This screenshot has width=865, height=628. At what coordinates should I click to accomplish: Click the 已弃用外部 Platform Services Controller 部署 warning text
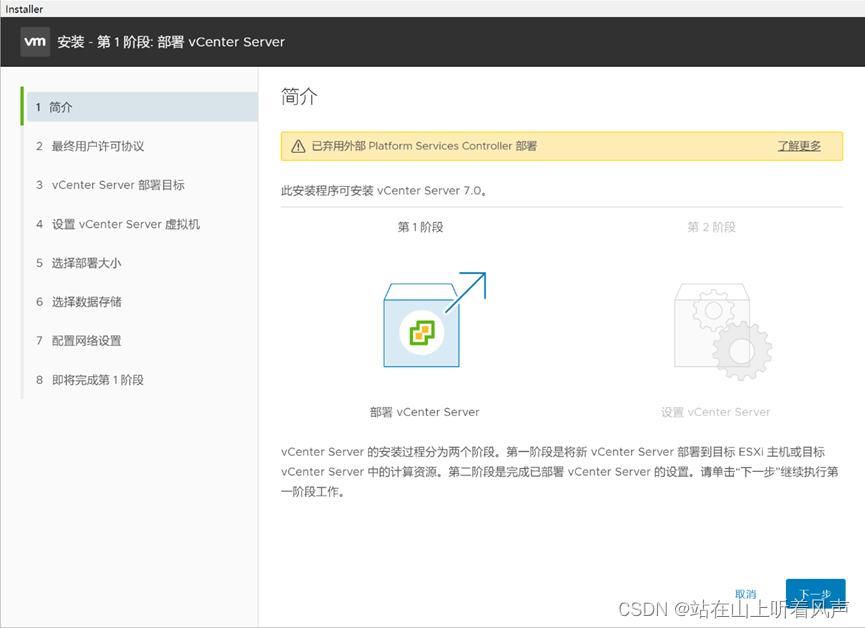(424, 146)
